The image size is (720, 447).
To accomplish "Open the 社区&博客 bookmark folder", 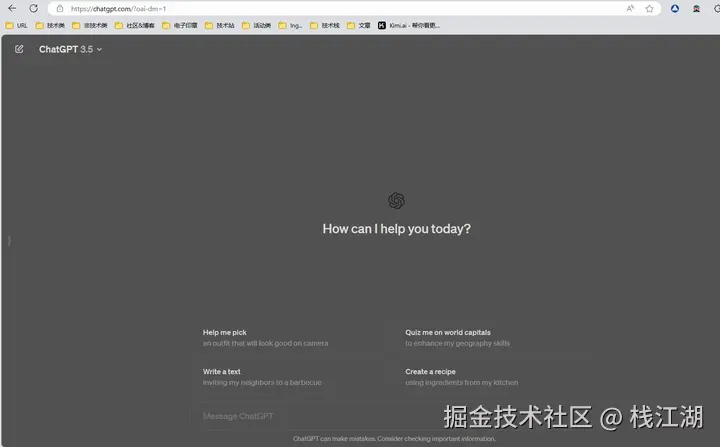I will click(135, 25).
